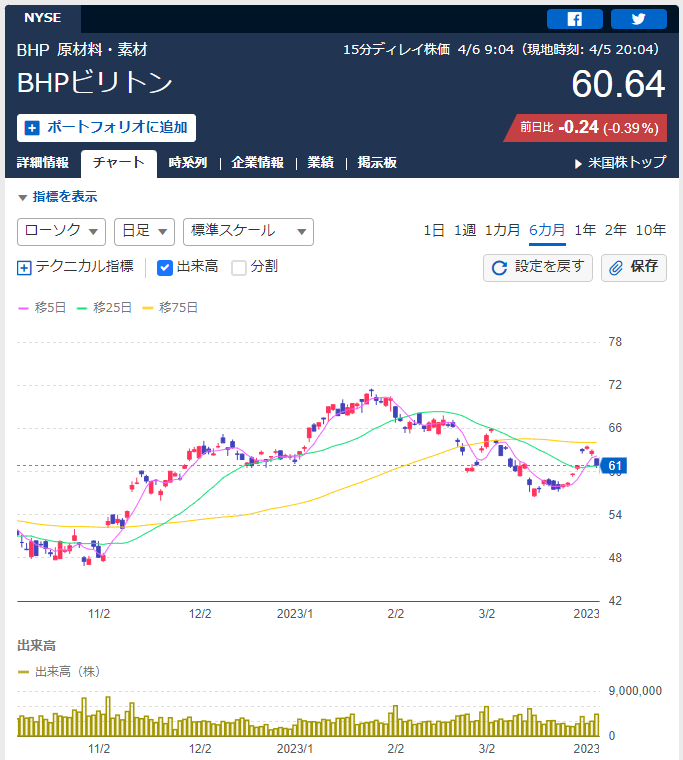Open the 日足 interval dropdown
683x760 pixels.
(144, 232)
